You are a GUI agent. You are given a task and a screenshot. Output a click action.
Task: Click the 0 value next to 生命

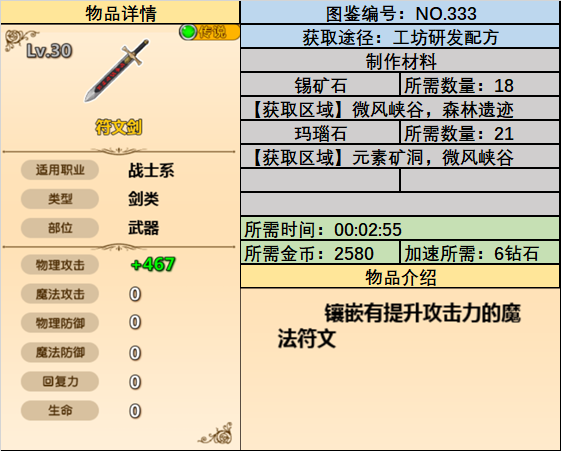pyautogui.click(x=135, y=411)
